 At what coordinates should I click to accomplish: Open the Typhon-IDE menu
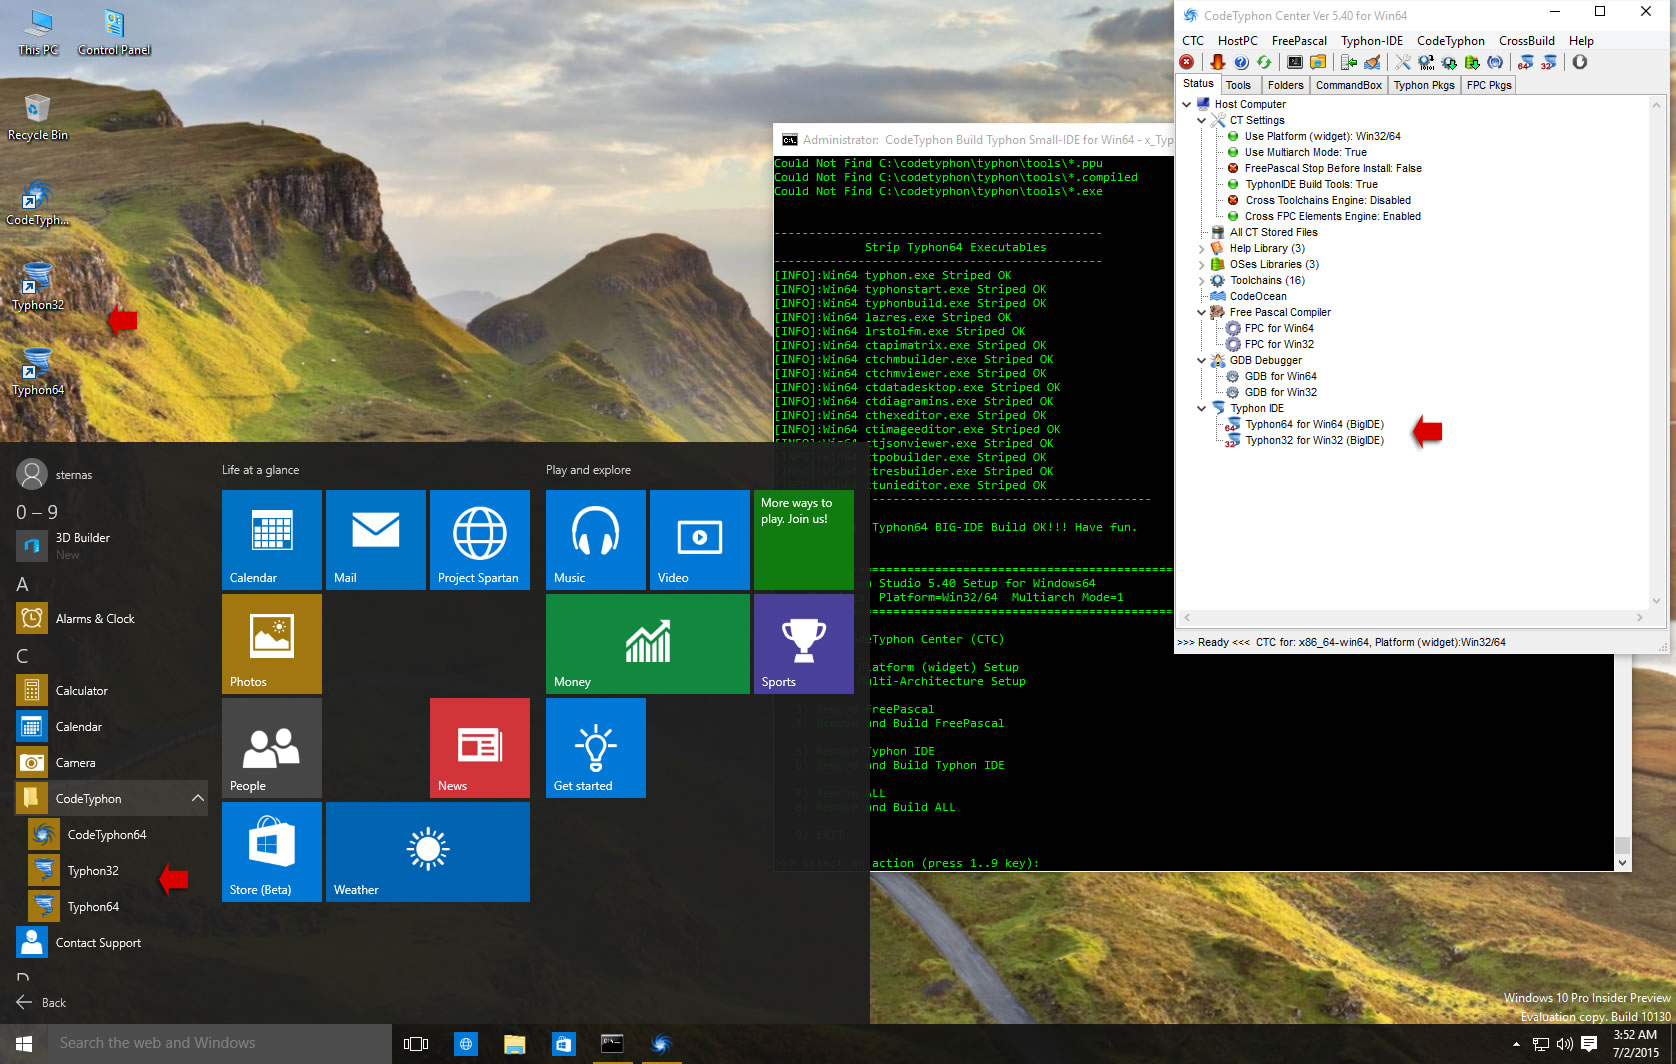coord(1372,41)
